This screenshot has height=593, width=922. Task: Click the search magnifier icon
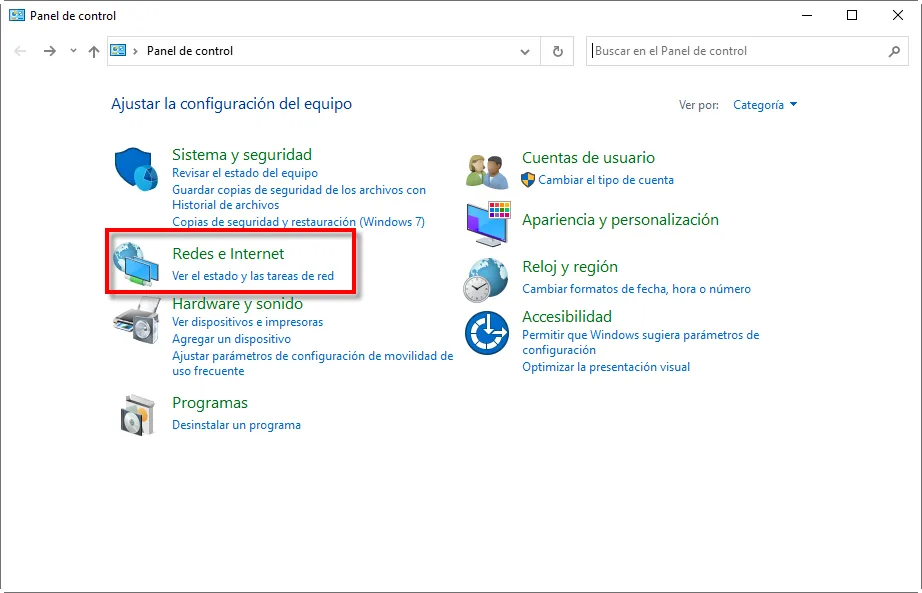point(894,51)
